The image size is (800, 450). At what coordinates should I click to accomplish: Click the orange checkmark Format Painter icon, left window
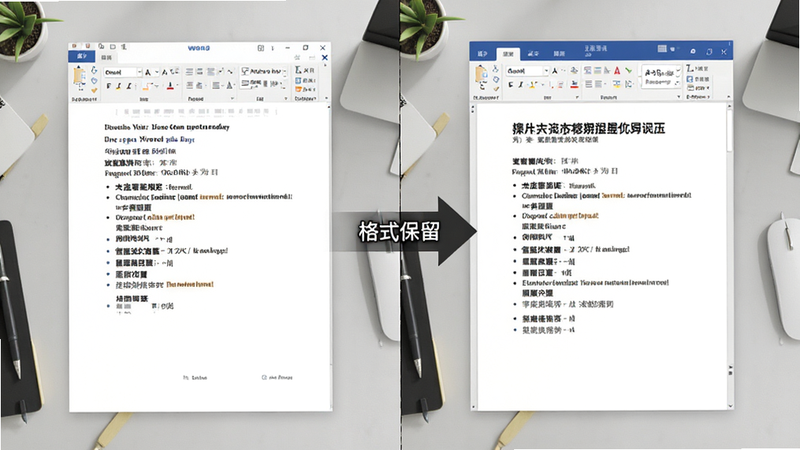[x=94, y=90]
